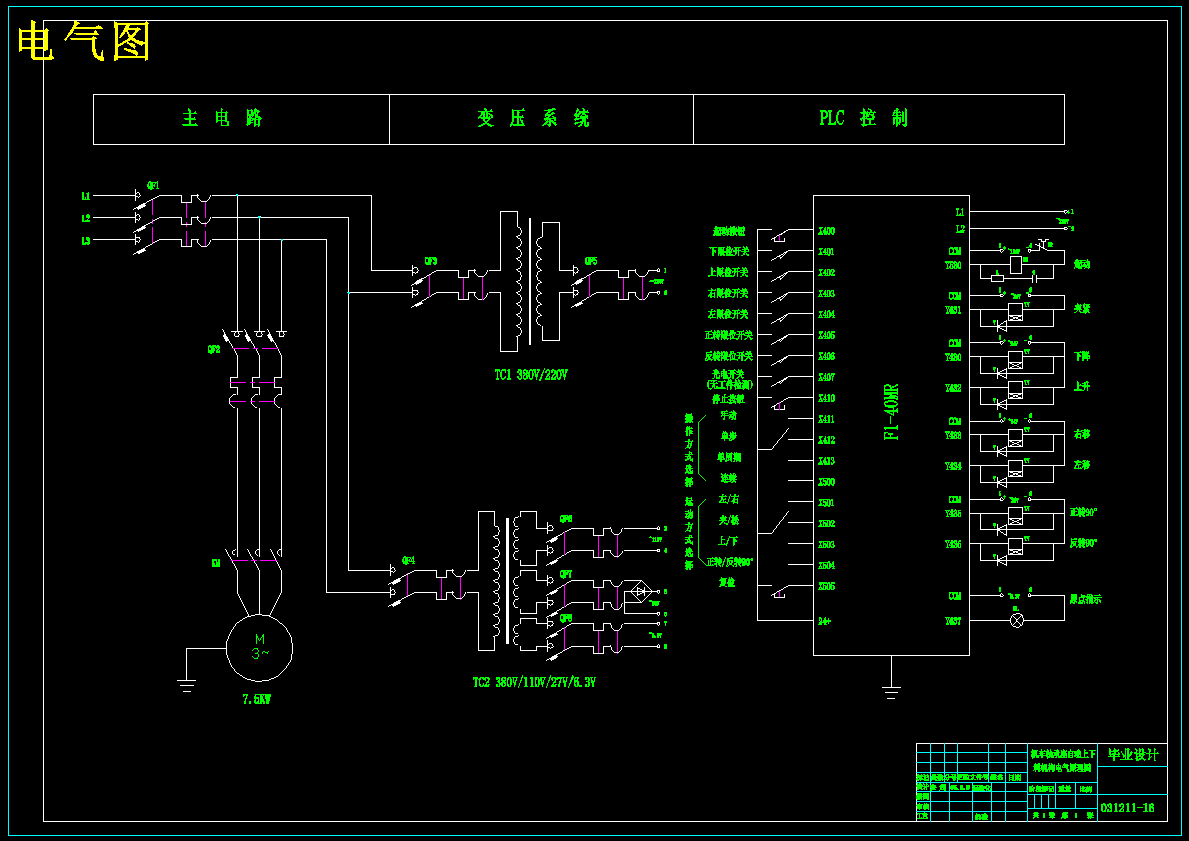Click the X403 input terminal label

click(827, 293)
